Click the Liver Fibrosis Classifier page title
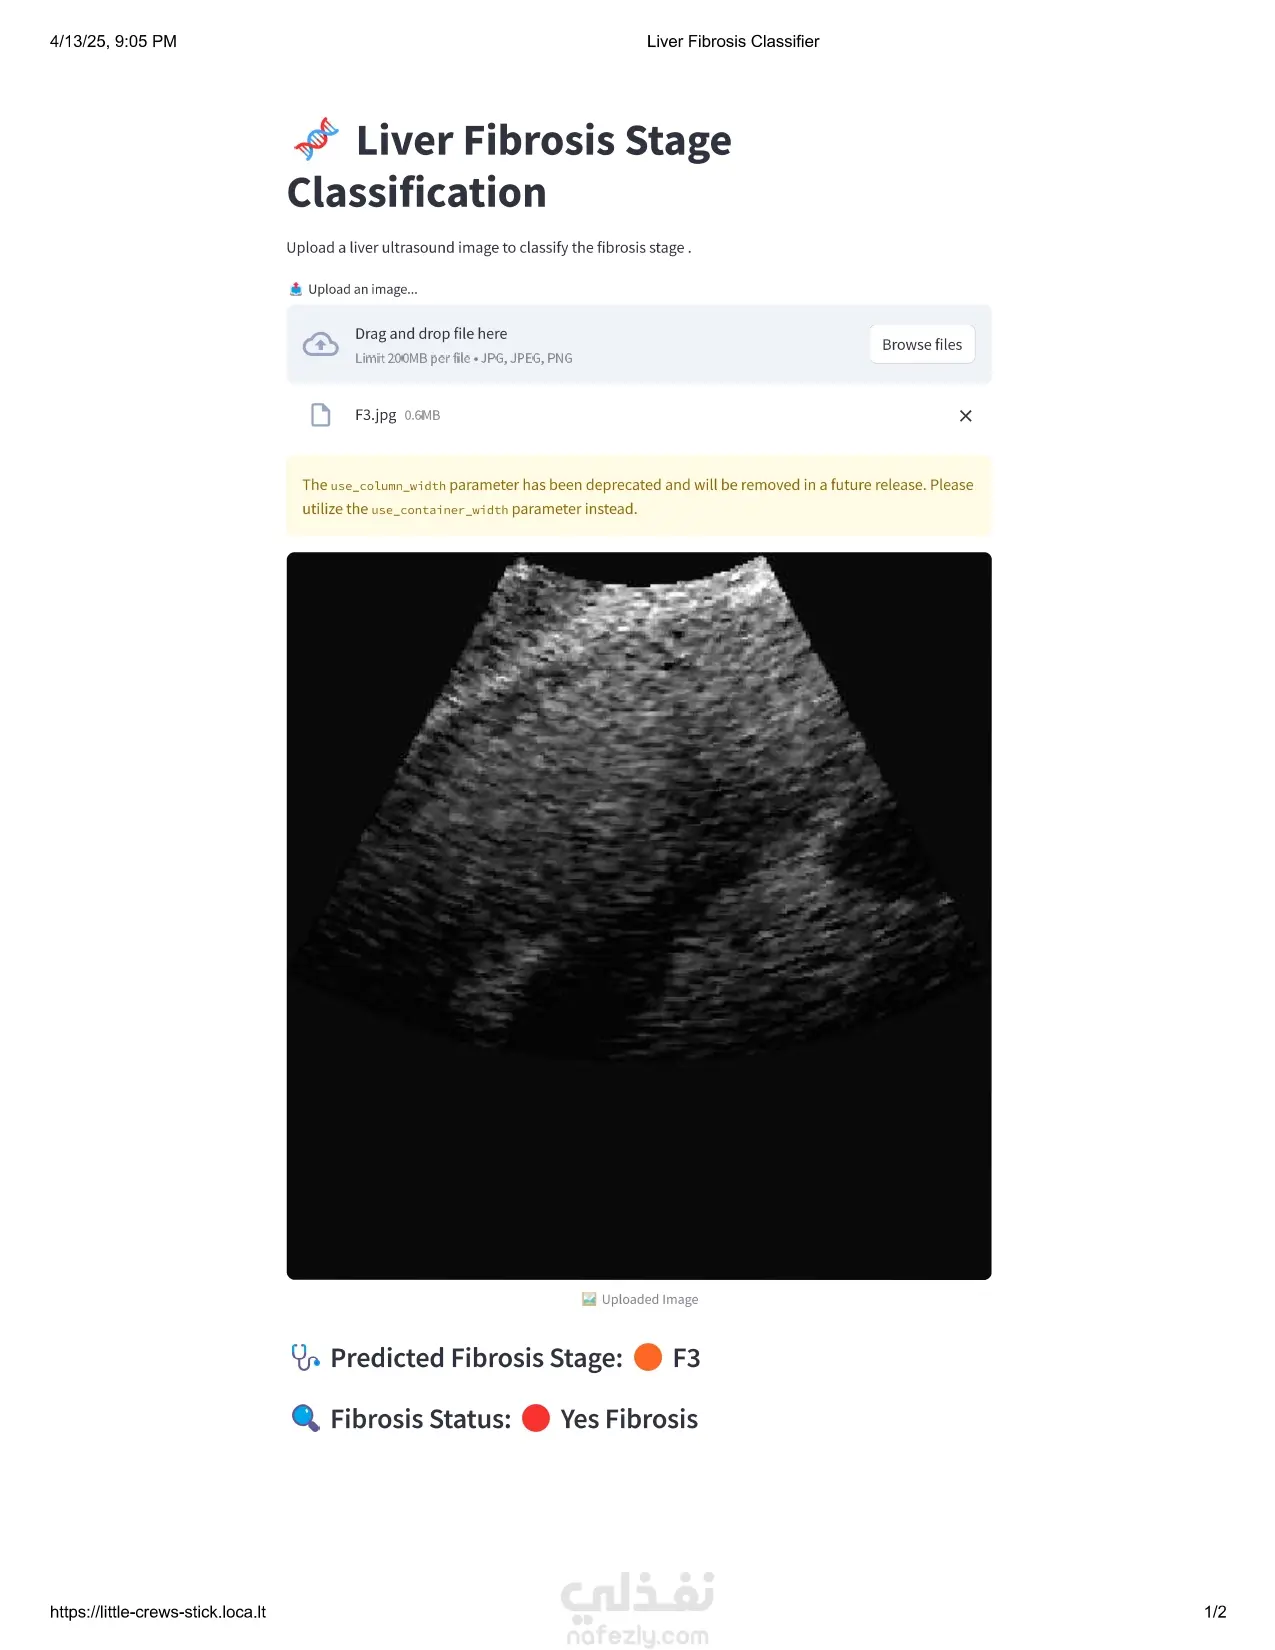Viewport: 1275px width, 1650px height. pos(733,41)
